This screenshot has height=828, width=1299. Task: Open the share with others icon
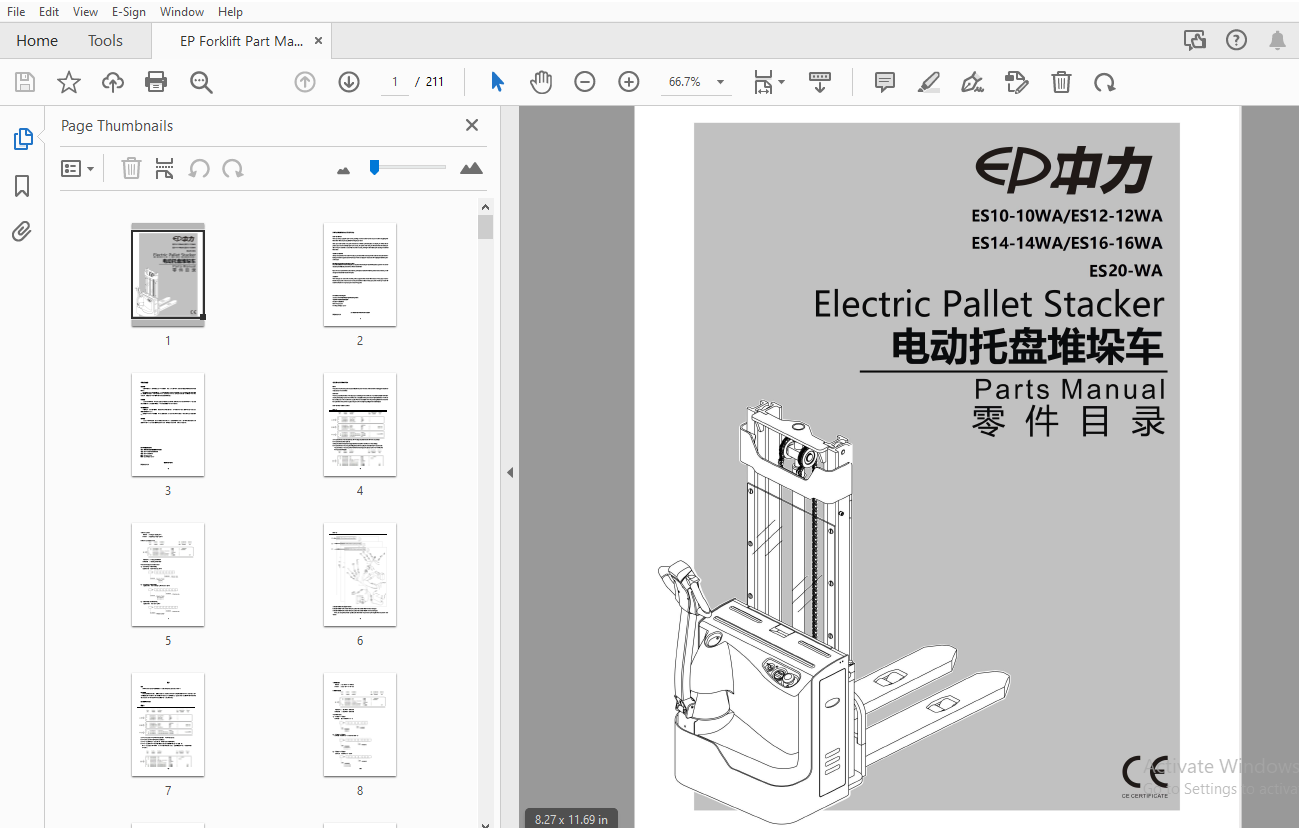pyautogui.click(x=1195, y=41)
